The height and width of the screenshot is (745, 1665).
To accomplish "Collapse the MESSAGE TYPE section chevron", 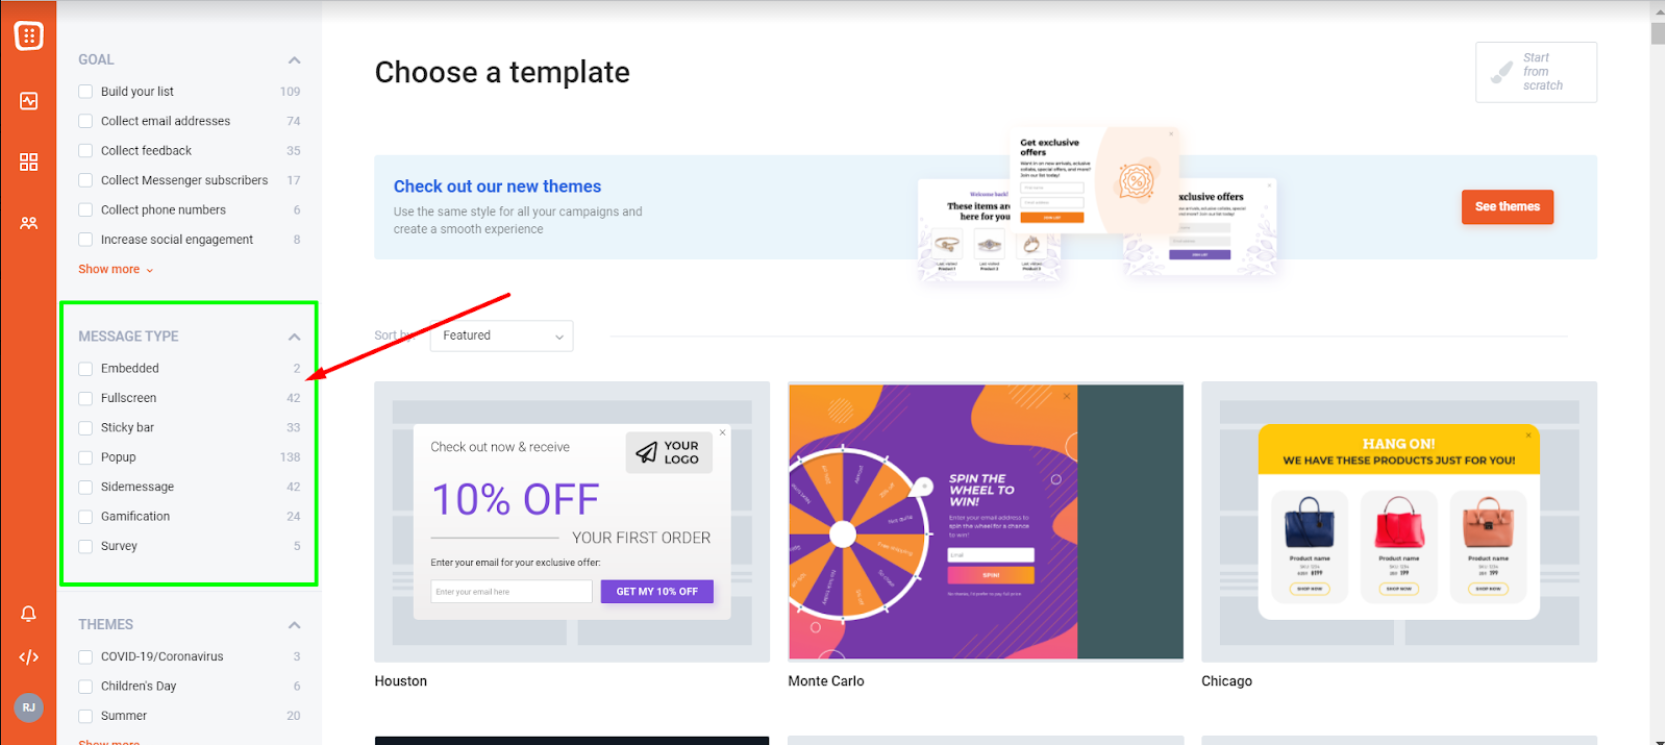I will [294, 337].
